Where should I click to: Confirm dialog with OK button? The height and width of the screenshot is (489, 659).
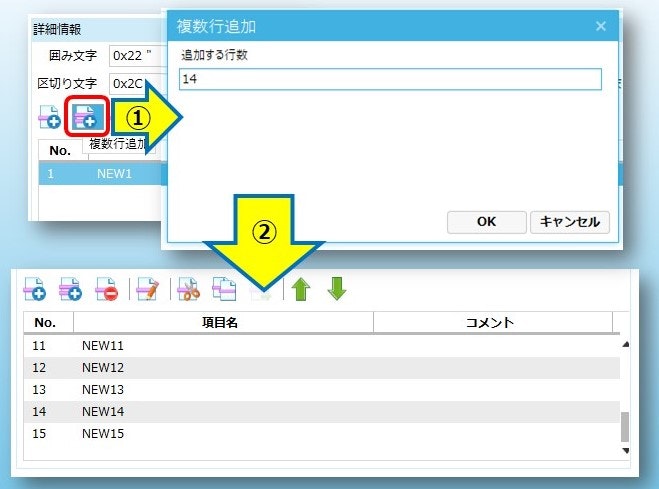pos(487,222)
